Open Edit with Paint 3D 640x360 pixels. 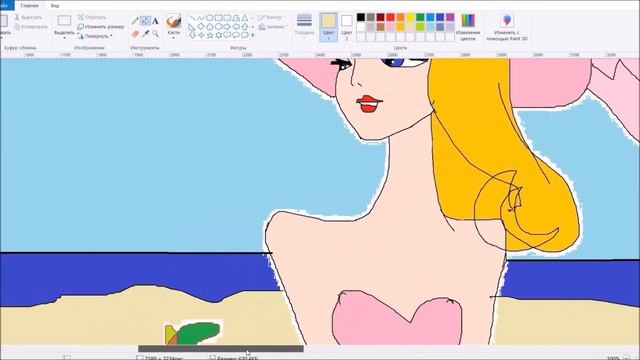point(507,27)
